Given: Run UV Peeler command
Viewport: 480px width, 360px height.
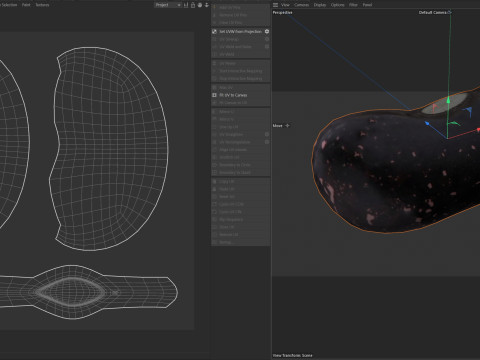Looking at the screenshot, I should pyautogui.click(x=240, y=63).
